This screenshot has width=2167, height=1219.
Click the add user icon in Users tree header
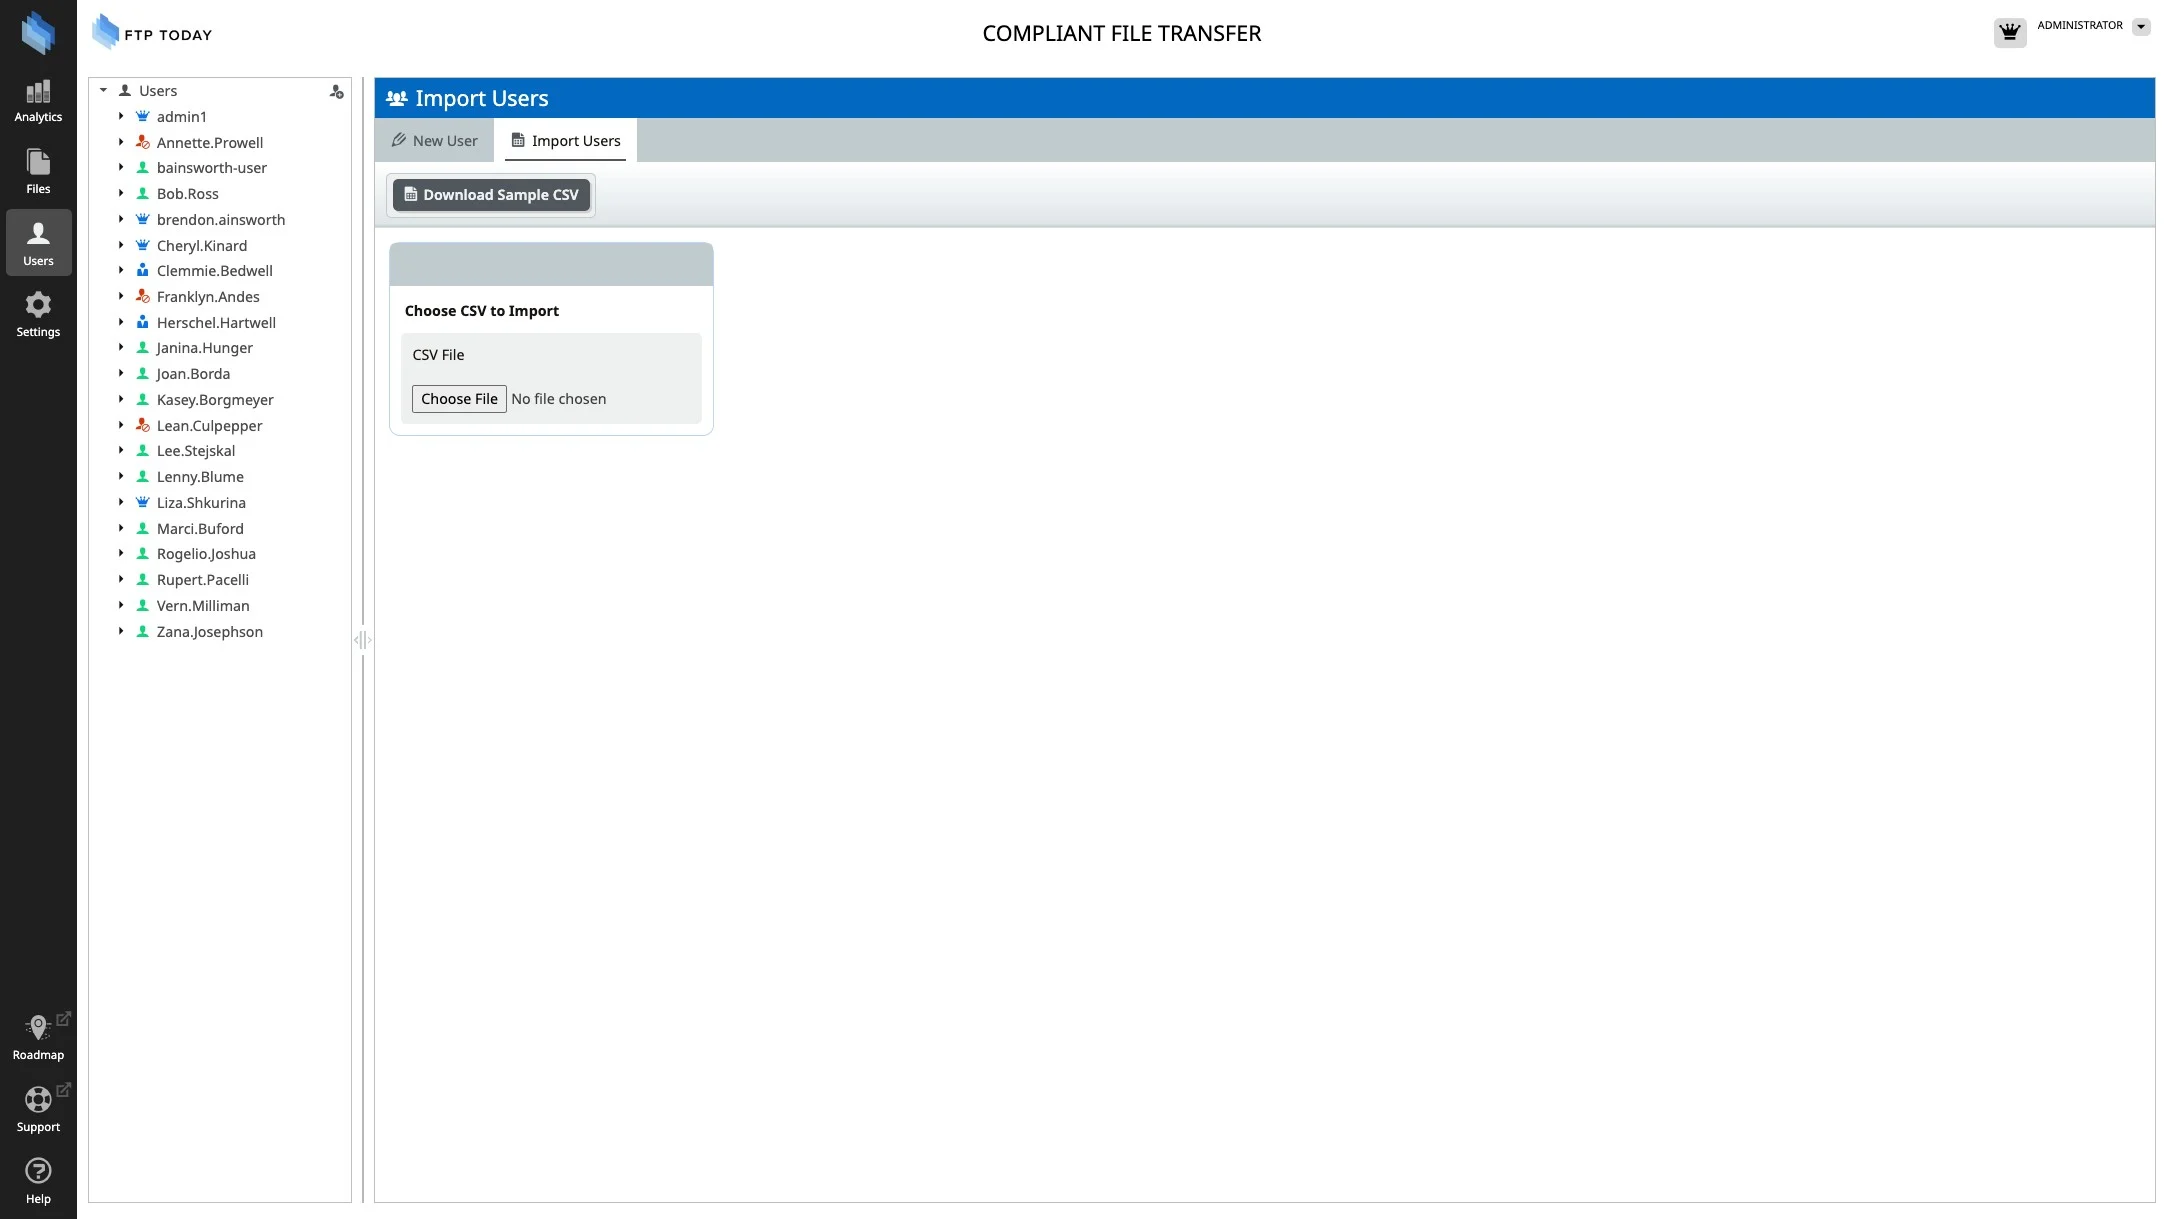point(336,91)
